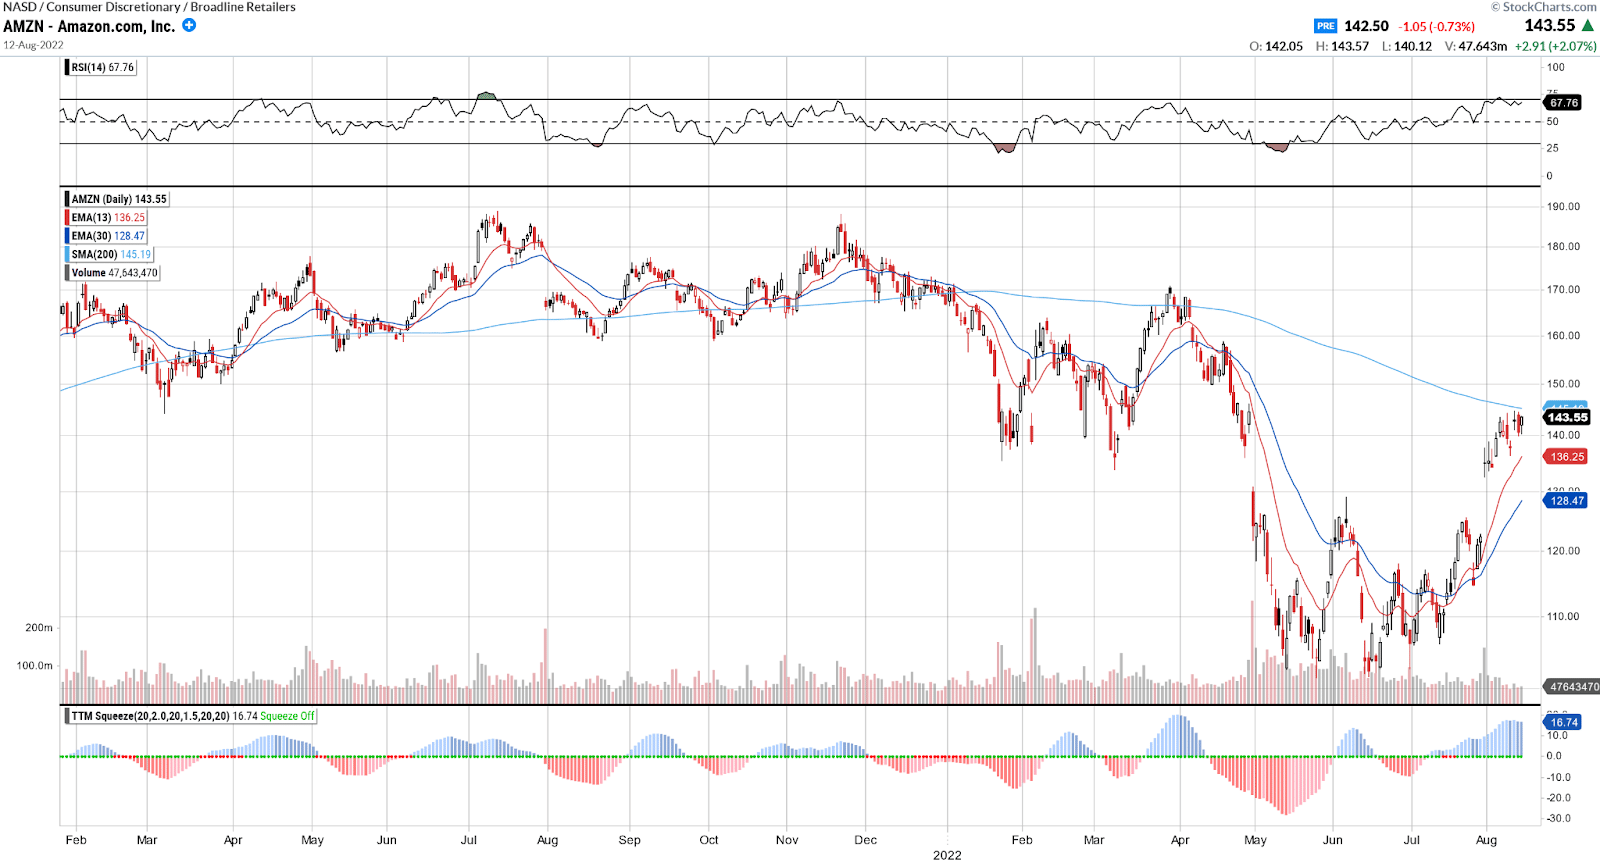Select the blue EMA(30) legend color marker
Image resolution: width=1600 pixels, height=863 pixels.
(67, 236)
